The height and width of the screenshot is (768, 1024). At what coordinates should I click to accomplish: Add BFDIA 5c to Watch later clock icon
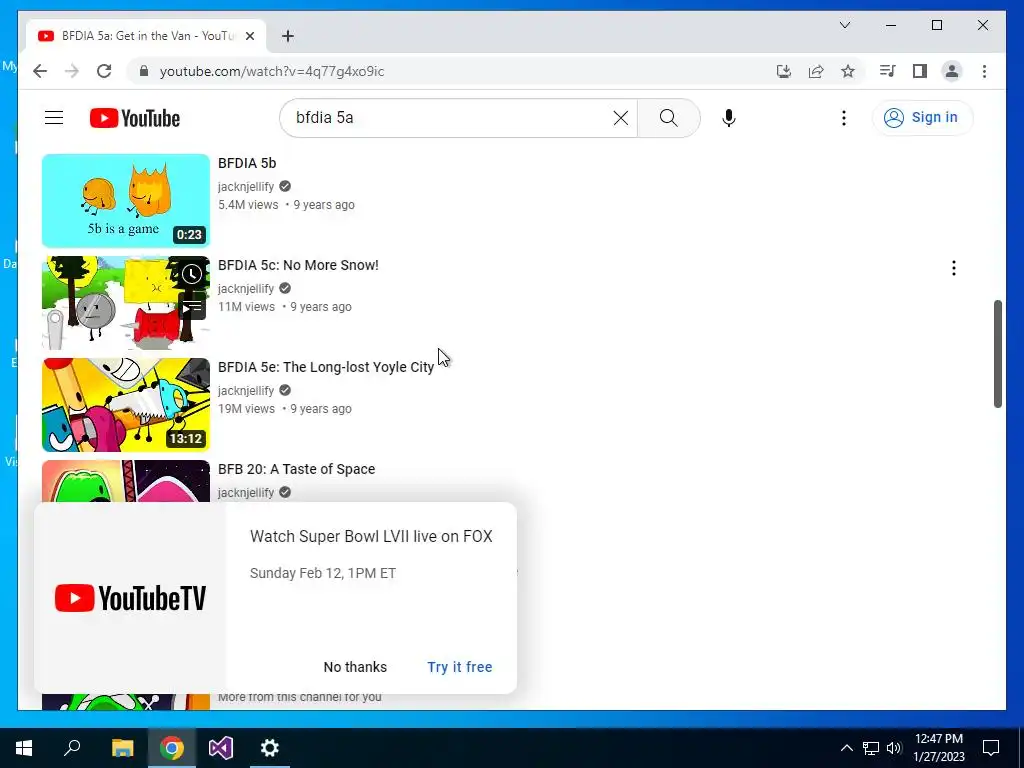pos(191,274)
